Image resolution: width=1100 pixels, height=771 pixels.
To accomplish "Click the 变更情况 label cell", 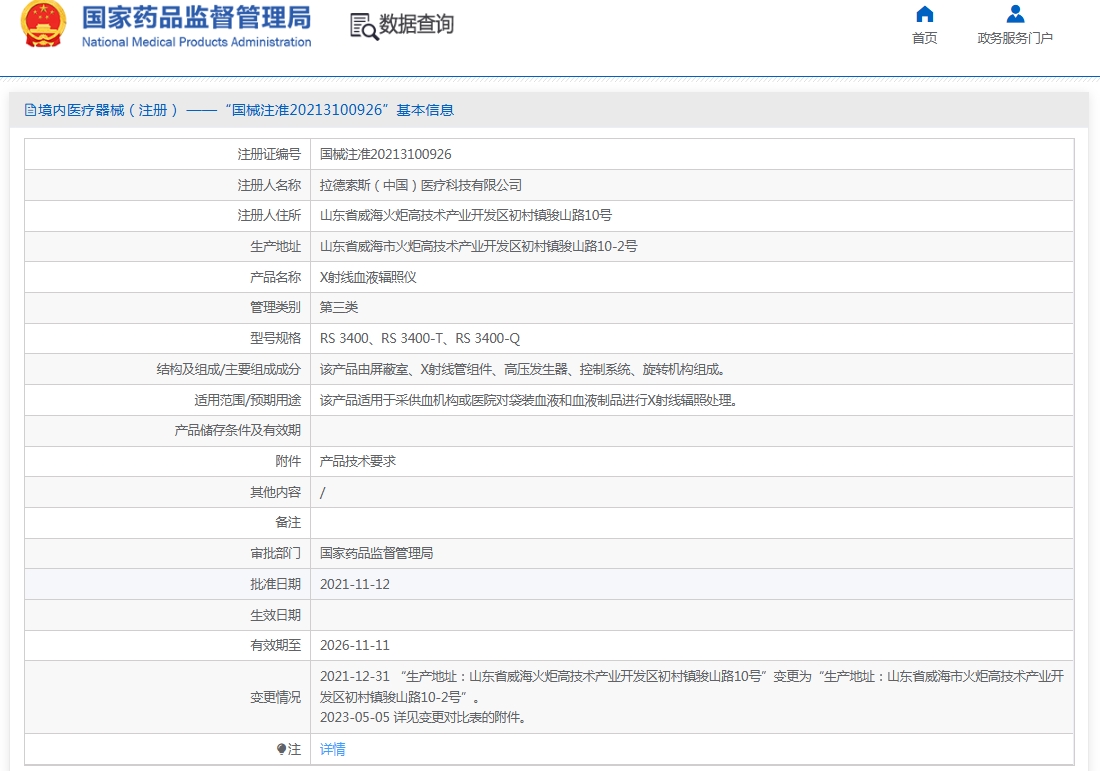I will click(168, 697).
